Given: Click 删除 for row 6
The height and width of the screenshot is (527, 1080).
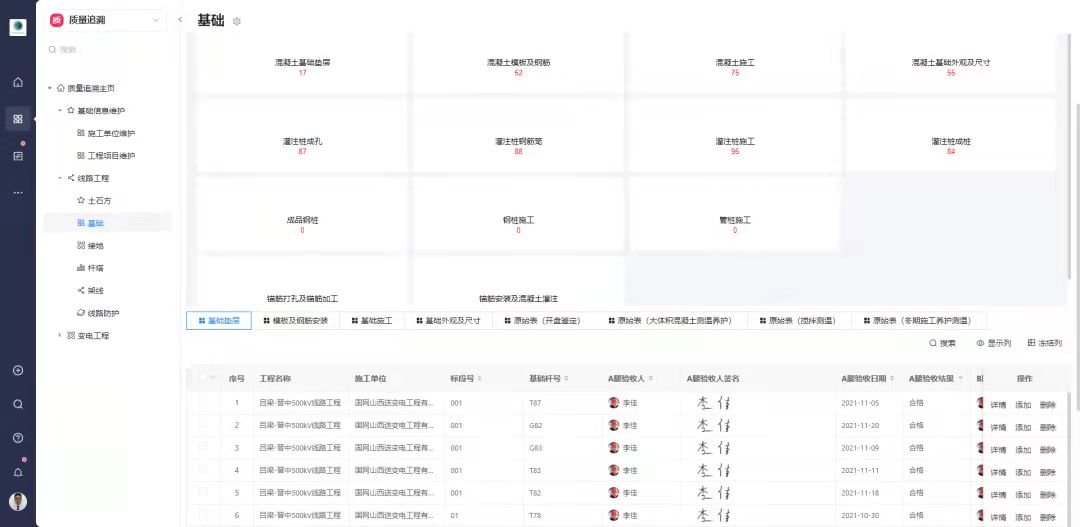Looking at the screenshot, I should (1048, 518).
